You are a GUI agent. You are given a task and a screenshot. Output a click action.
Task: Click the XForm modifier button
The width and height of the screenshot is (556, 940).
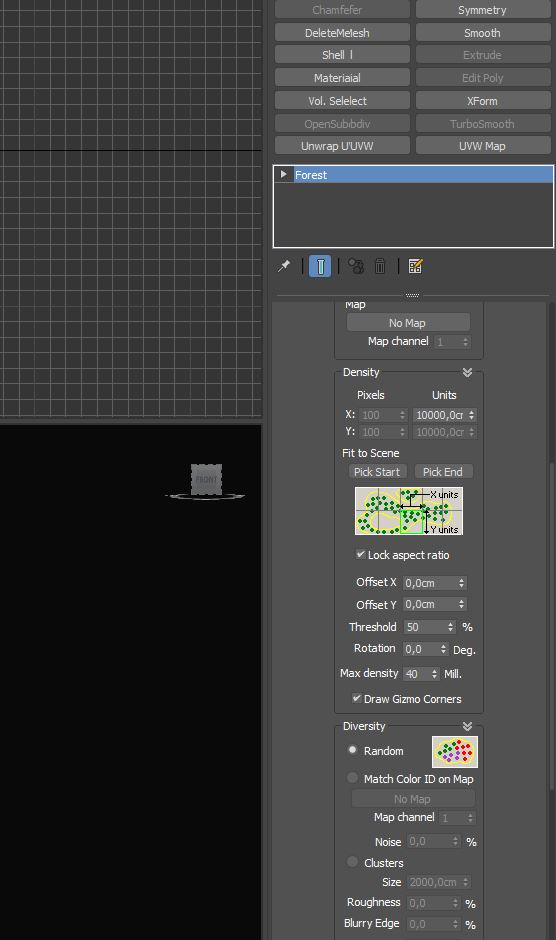(483, 100)
